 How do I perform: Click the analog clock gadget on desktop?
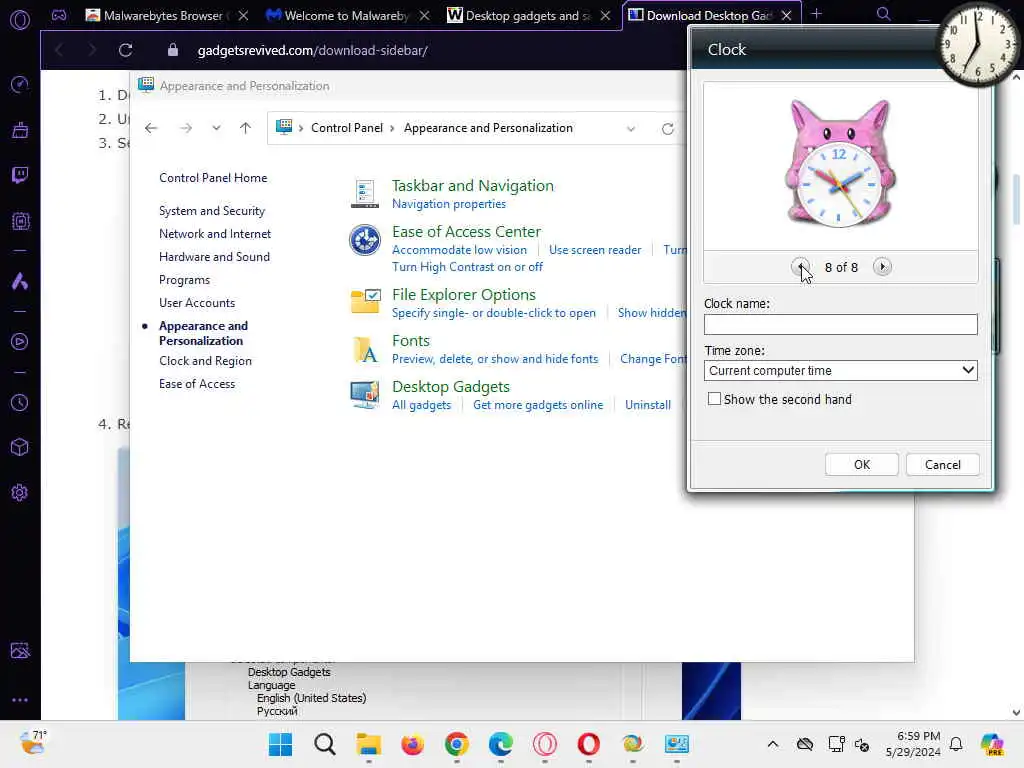pyautogui.click(x=977, y=44)
